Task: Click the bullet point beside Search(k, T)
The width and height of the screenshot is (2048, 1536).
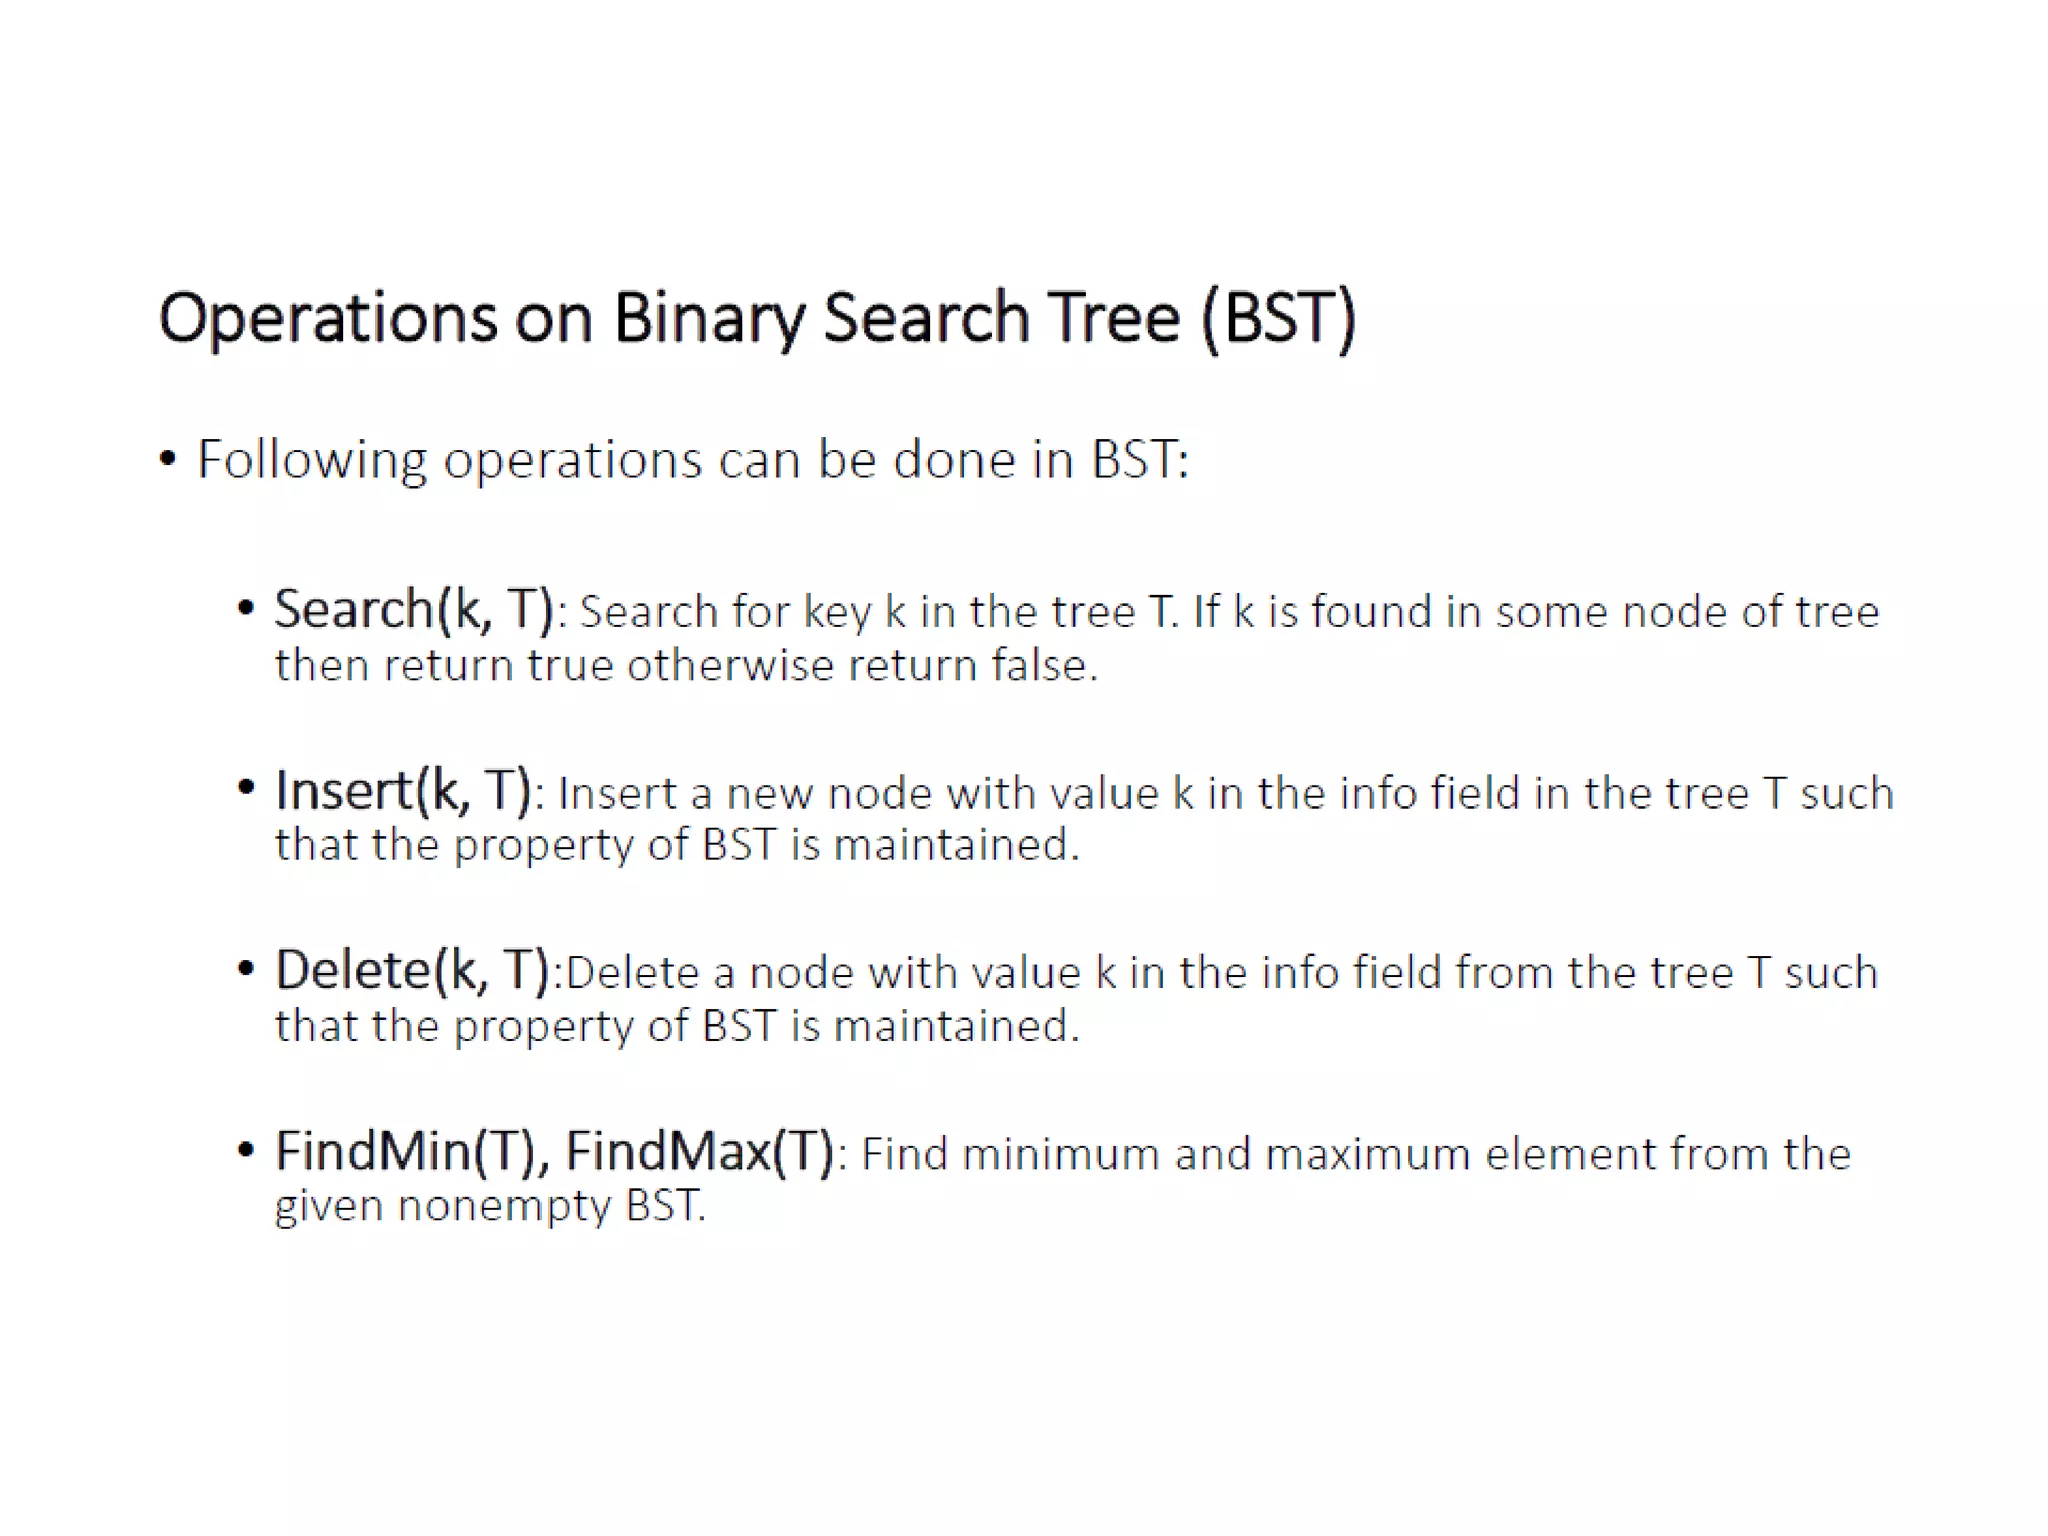Action: (x=246, y=608)
